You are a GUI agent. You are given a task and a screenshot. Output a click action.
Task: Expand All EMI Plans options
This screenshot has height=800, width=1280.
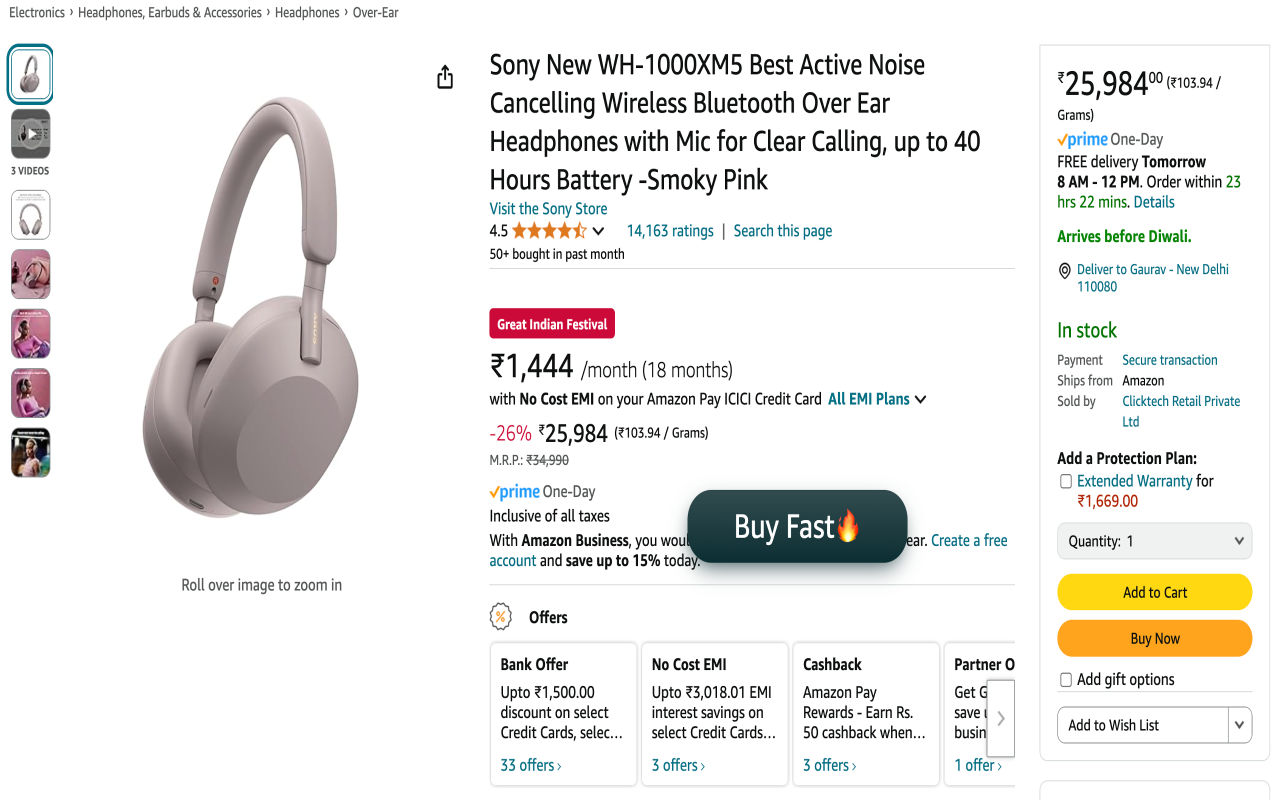pos(876,398)
